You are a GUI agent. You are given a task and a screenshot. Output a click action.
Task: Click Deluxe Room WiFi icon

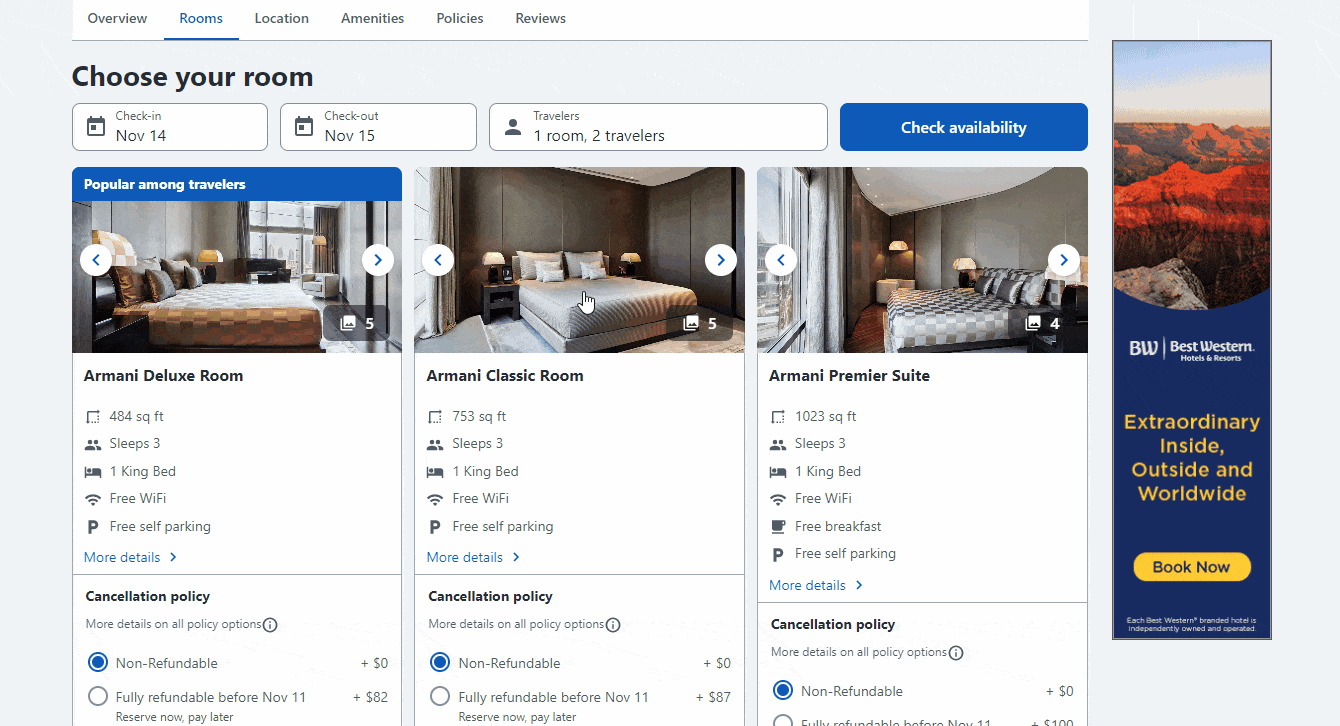pos(93,499)
